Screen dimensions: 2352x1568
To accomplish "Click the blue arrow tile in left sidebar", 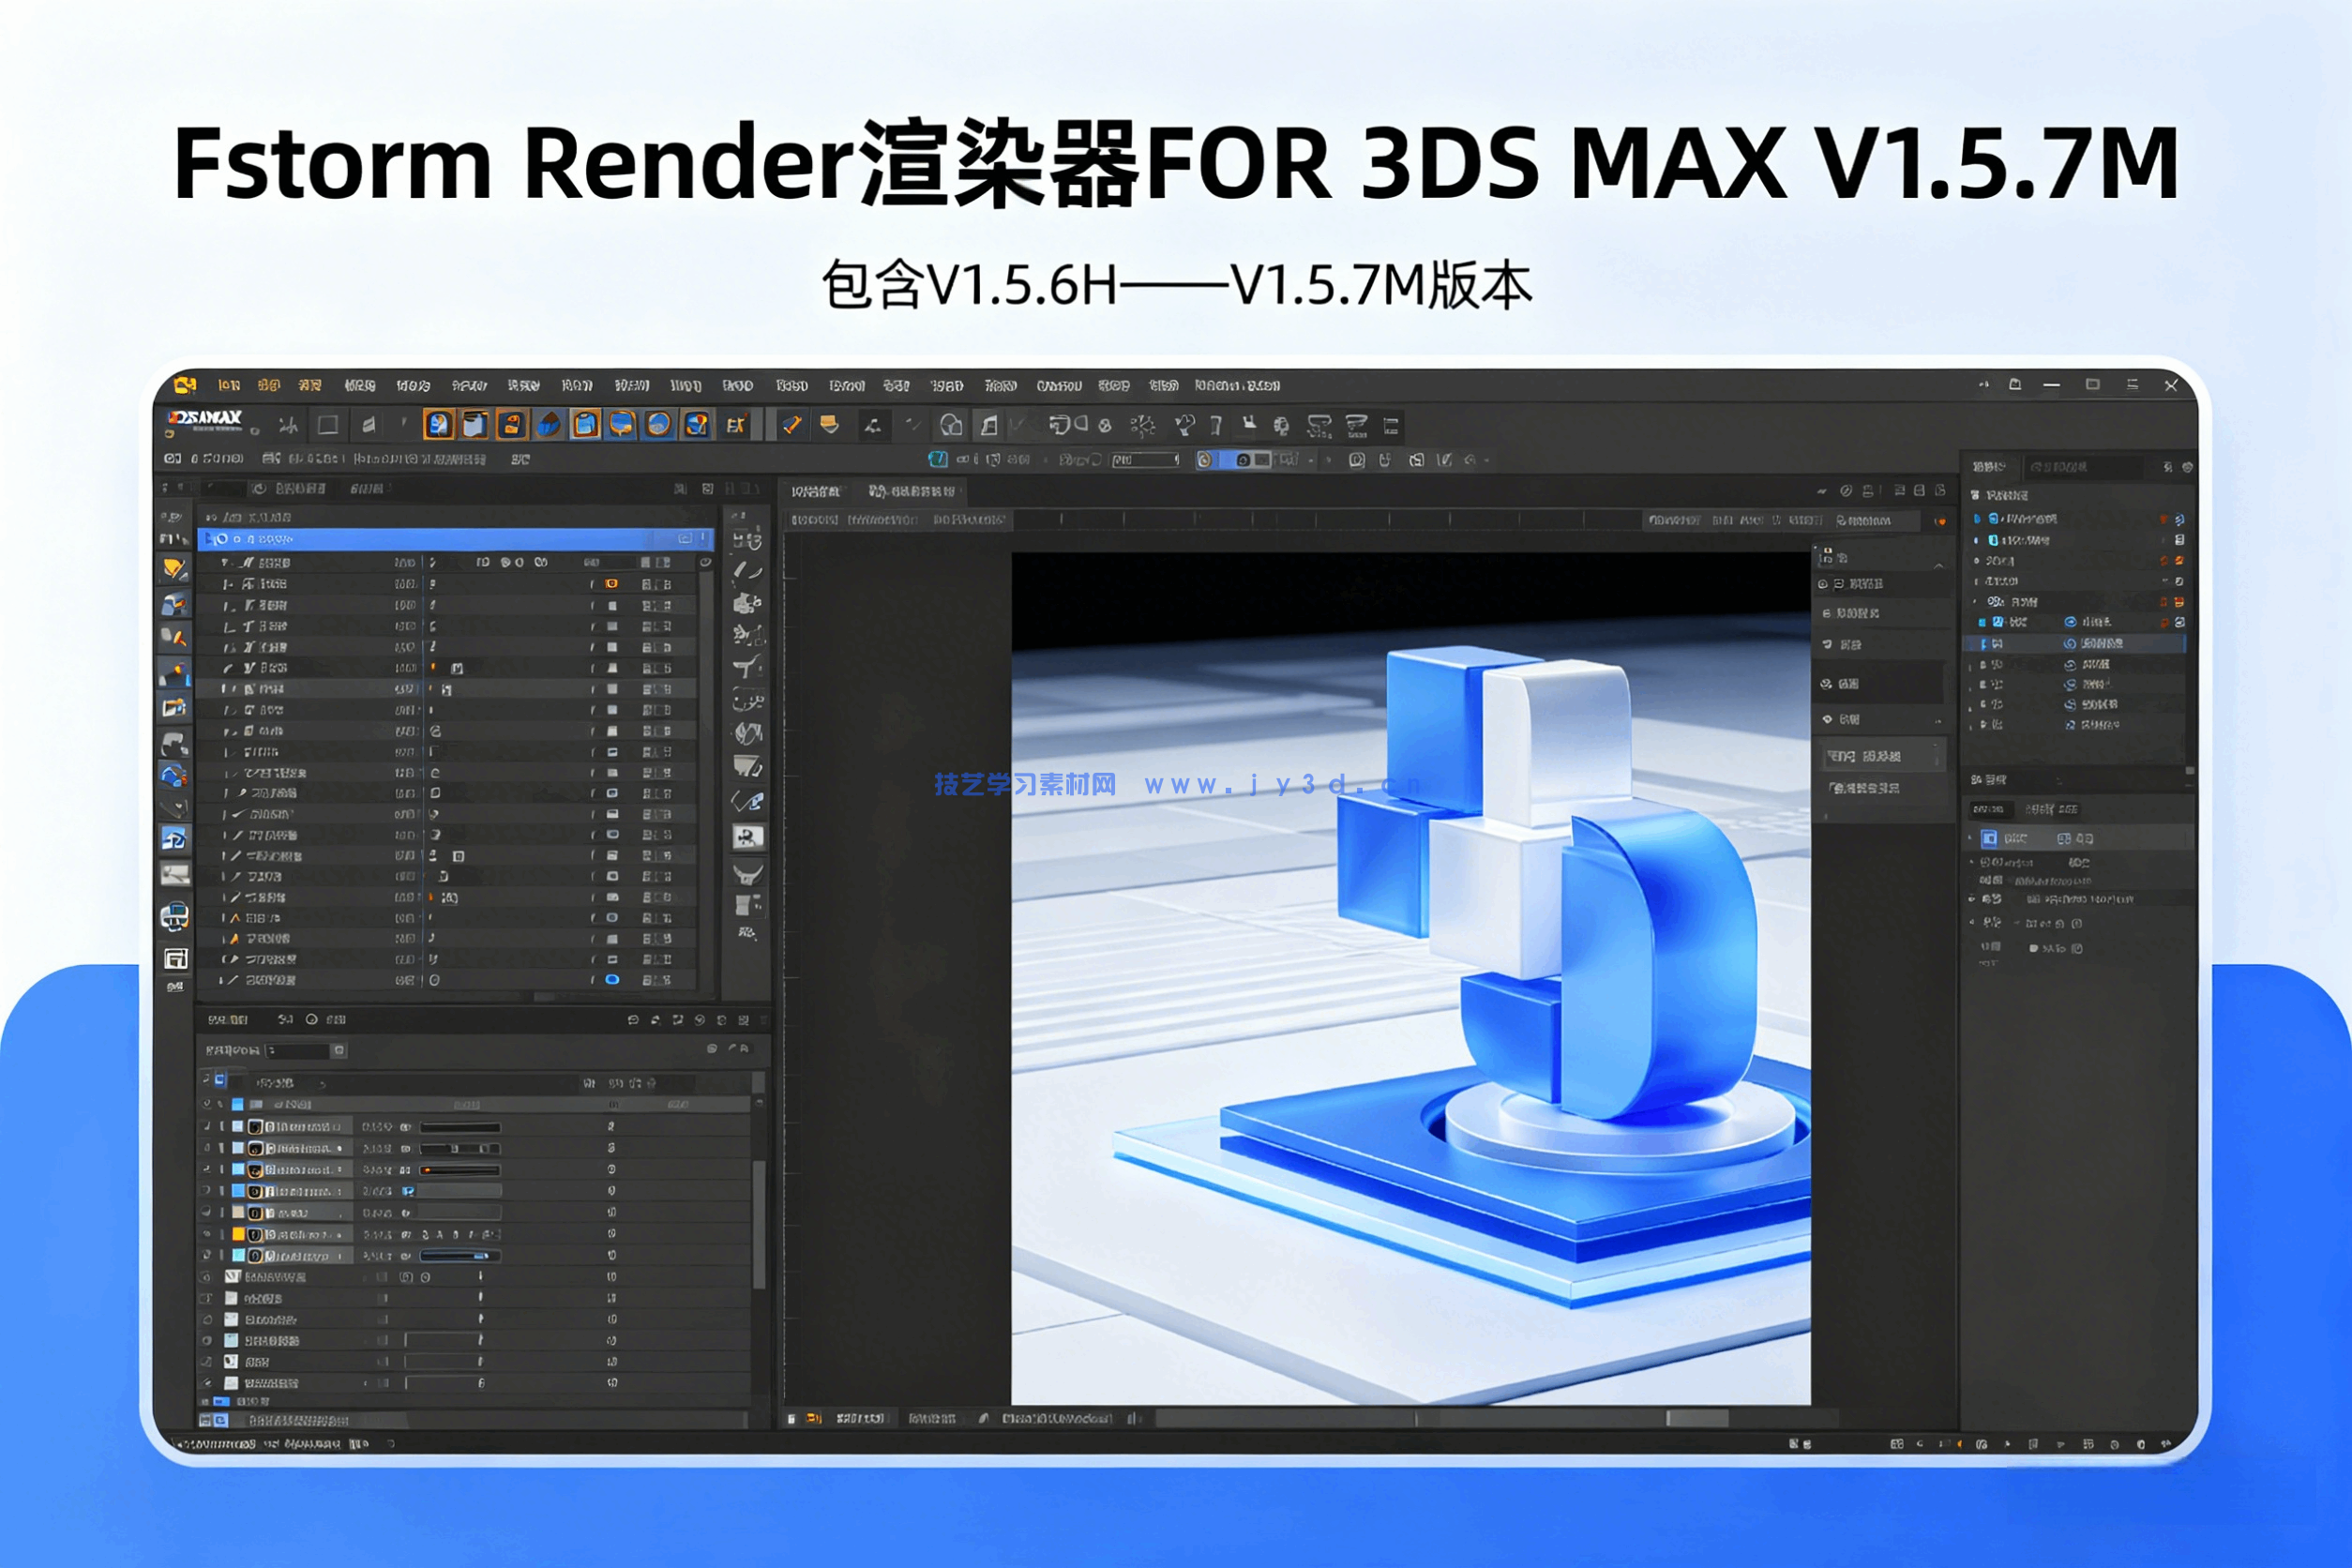I will pyautogui.click(x=174, y=838).
